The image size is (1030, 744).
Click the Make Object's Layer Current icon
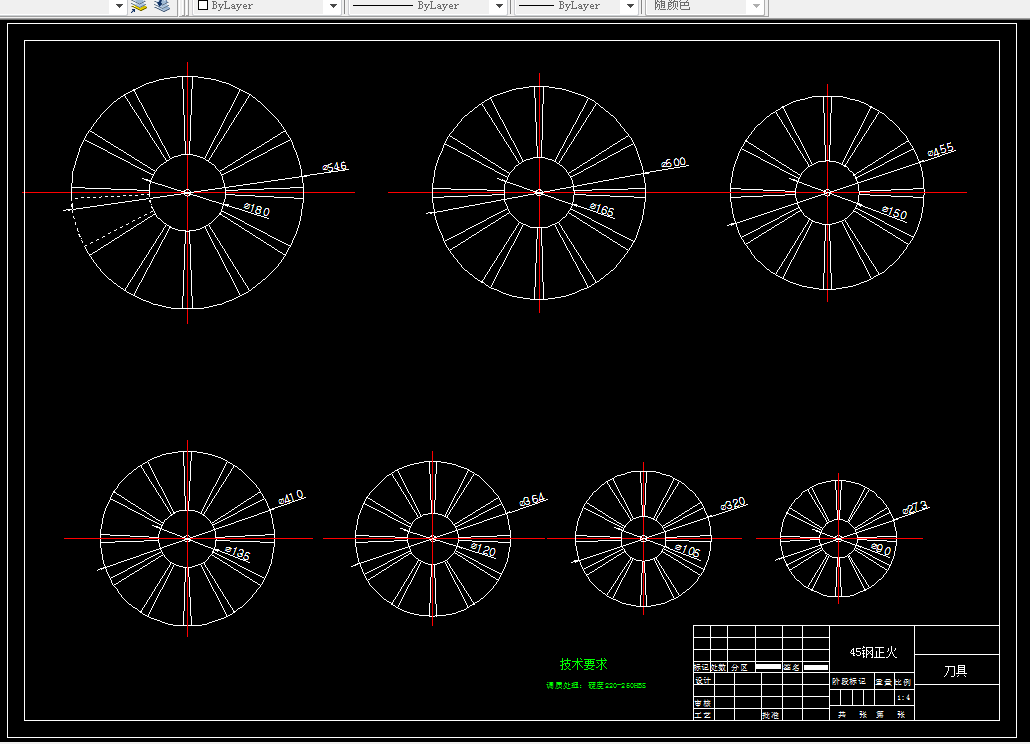pyautogui.click(x=139, y=6)
